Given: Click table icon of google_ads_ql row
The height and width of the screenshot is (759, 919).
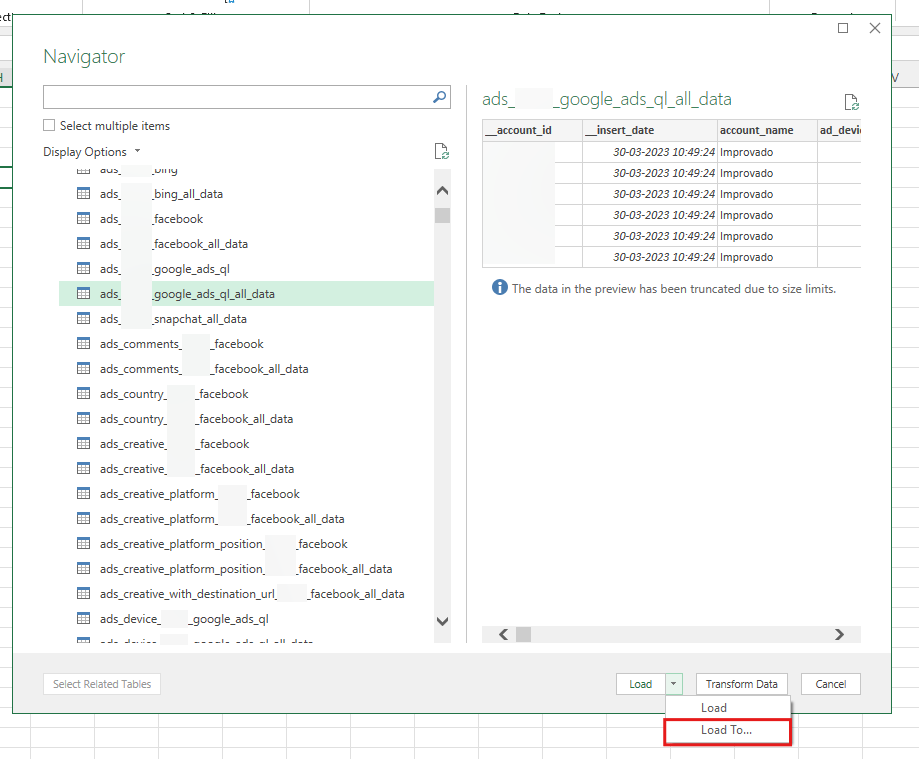Looking at the screenshot, I should 84,268.
